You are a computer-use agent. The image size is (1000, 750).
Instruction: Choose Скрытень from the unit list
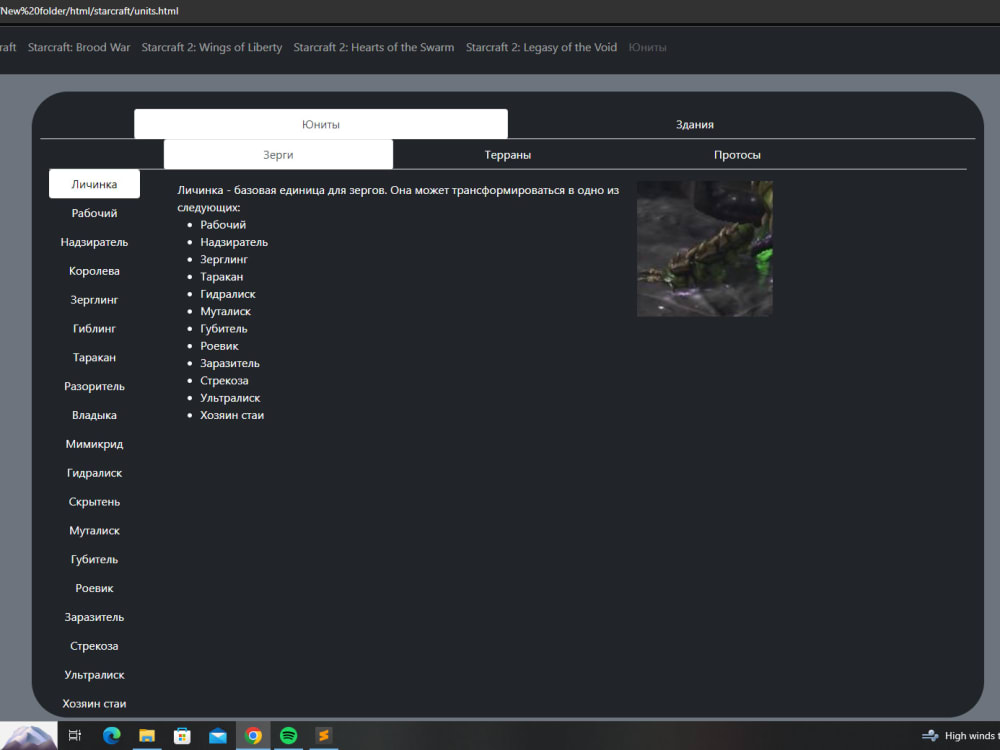tap(94, 501)
